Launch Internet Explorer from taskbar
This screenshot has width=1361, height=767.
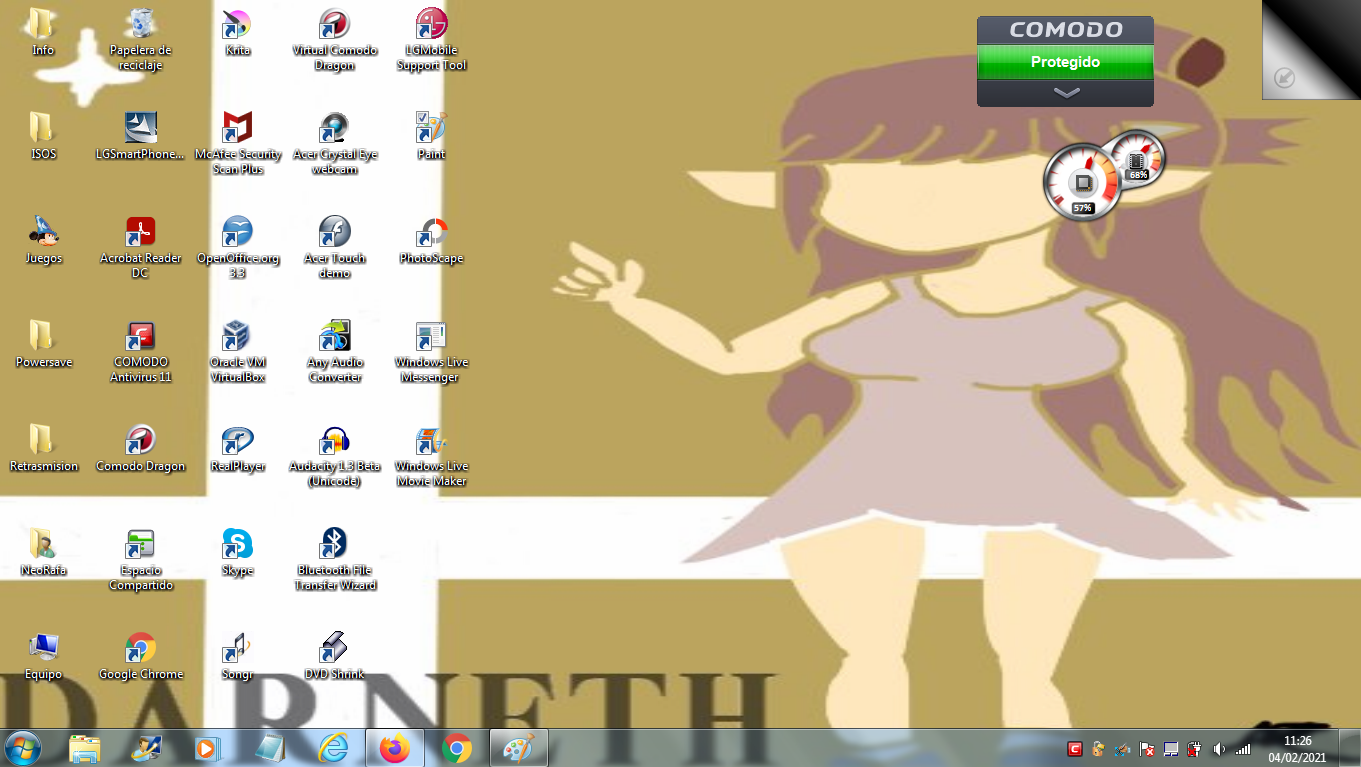coord(333,748)
